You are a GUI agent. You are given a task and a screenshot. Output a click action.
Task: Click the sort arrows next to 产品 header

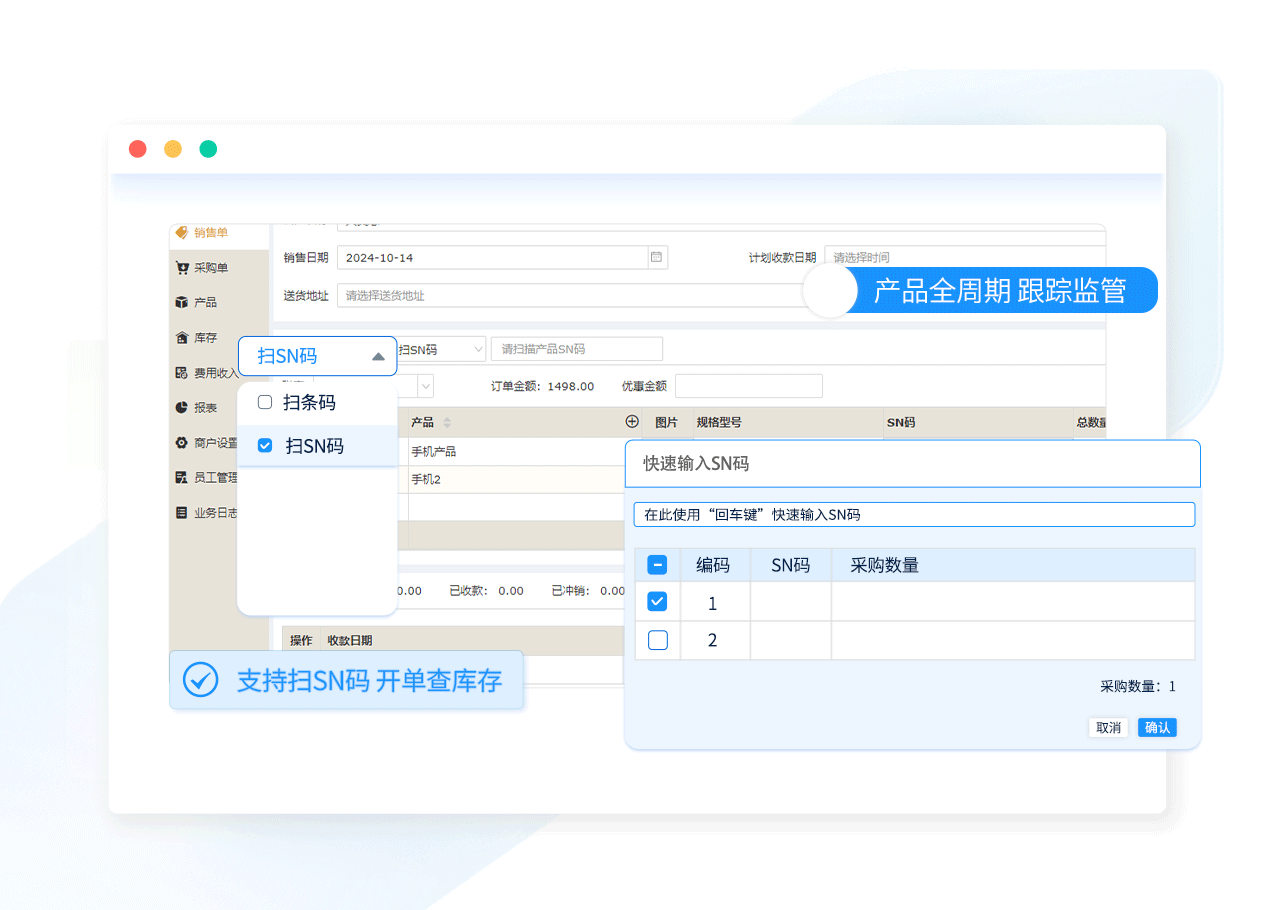pyautogui.click(x=447, y=423)
